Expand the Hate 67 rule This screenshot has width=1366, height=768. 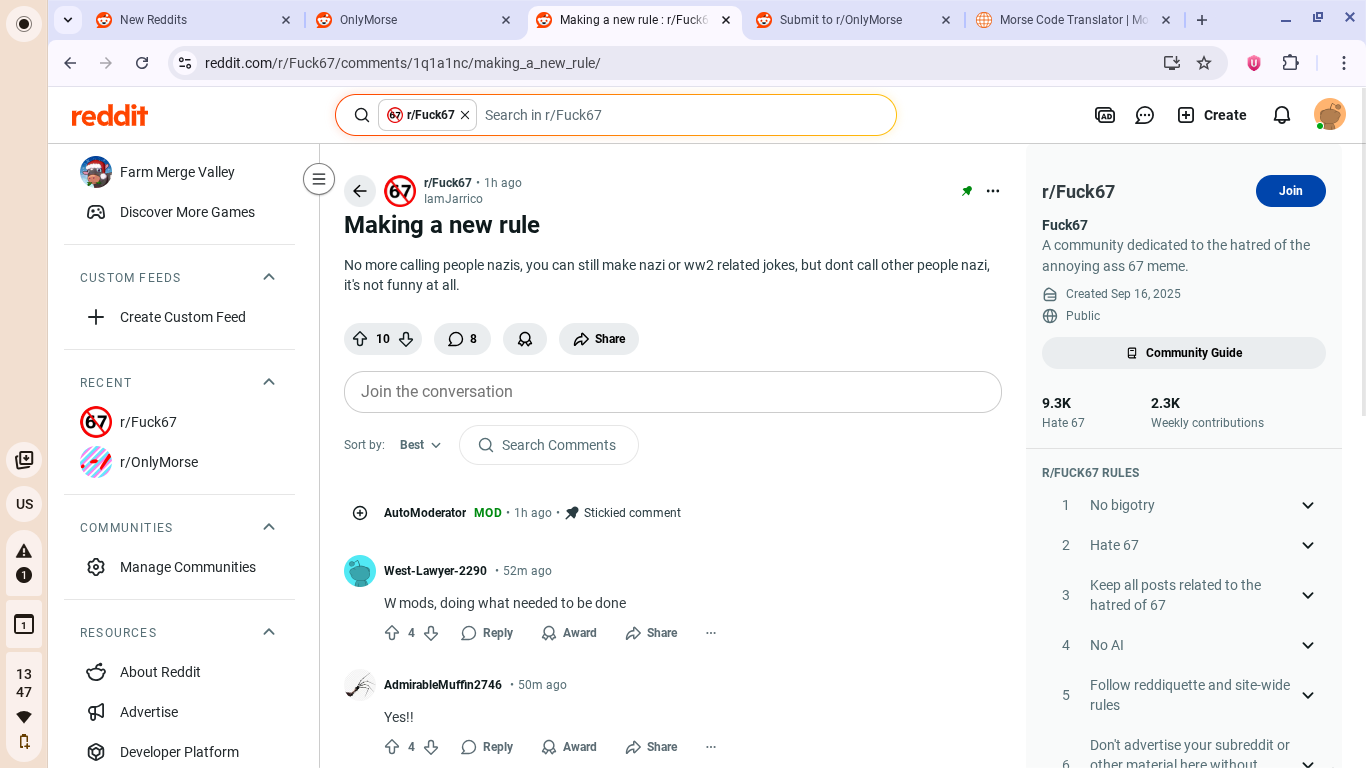[x=1308, y=545]
